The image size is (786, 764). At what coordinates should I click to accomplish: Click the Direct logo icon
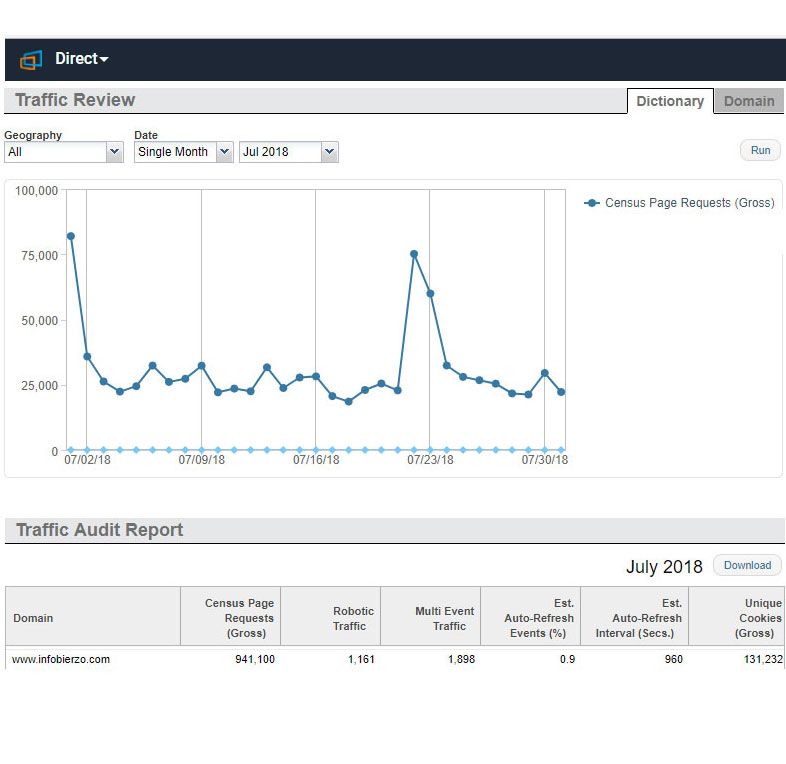pyautogui.click(x=31, y=59)
